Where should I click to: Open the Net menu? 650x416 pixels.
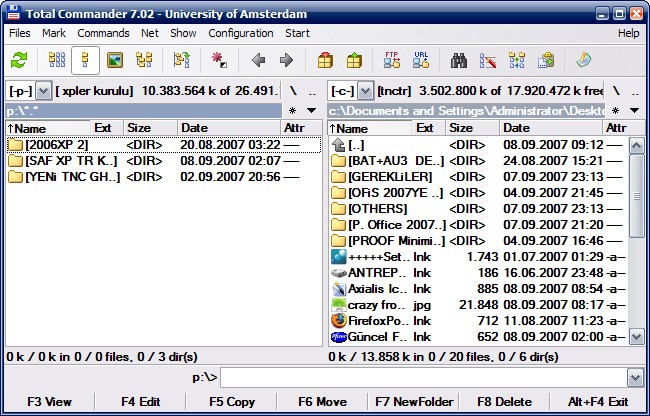coord(150,33)
